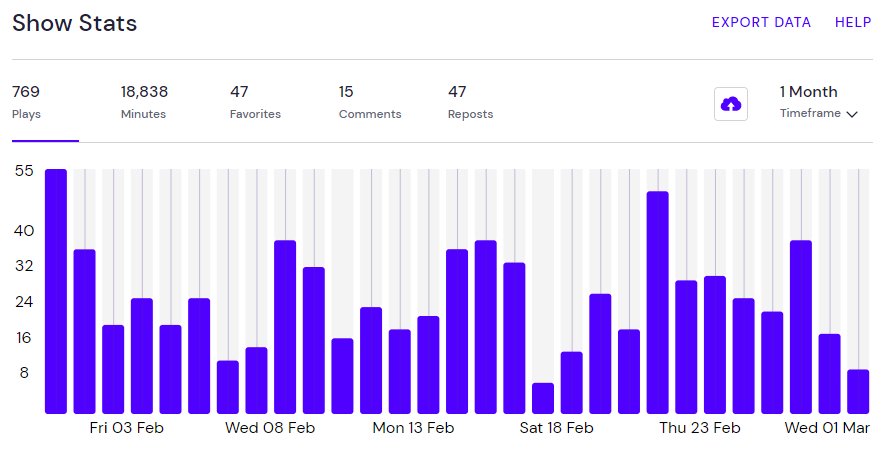Click the first tallest bar at 55 plays

tap(56, 291)
